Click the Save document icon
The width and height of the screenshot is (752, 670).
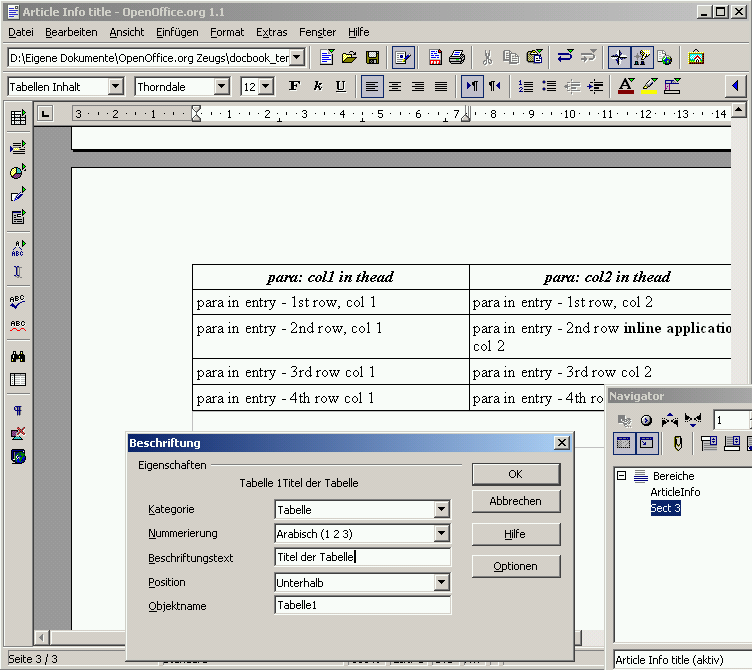pos(372,57)
